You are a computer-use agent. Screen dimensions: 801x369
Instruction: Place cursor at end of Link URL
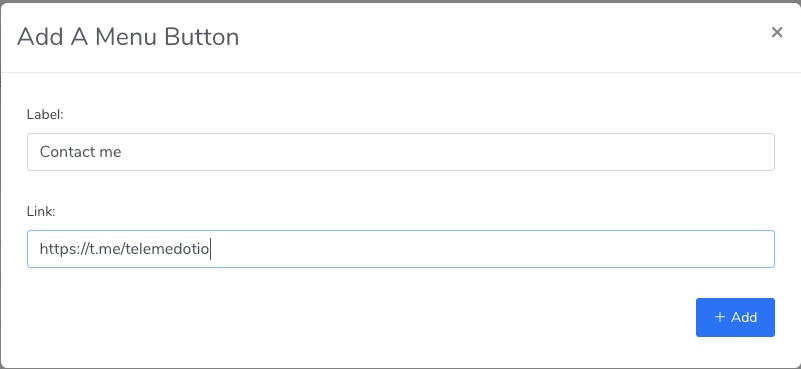pos(210,249)
